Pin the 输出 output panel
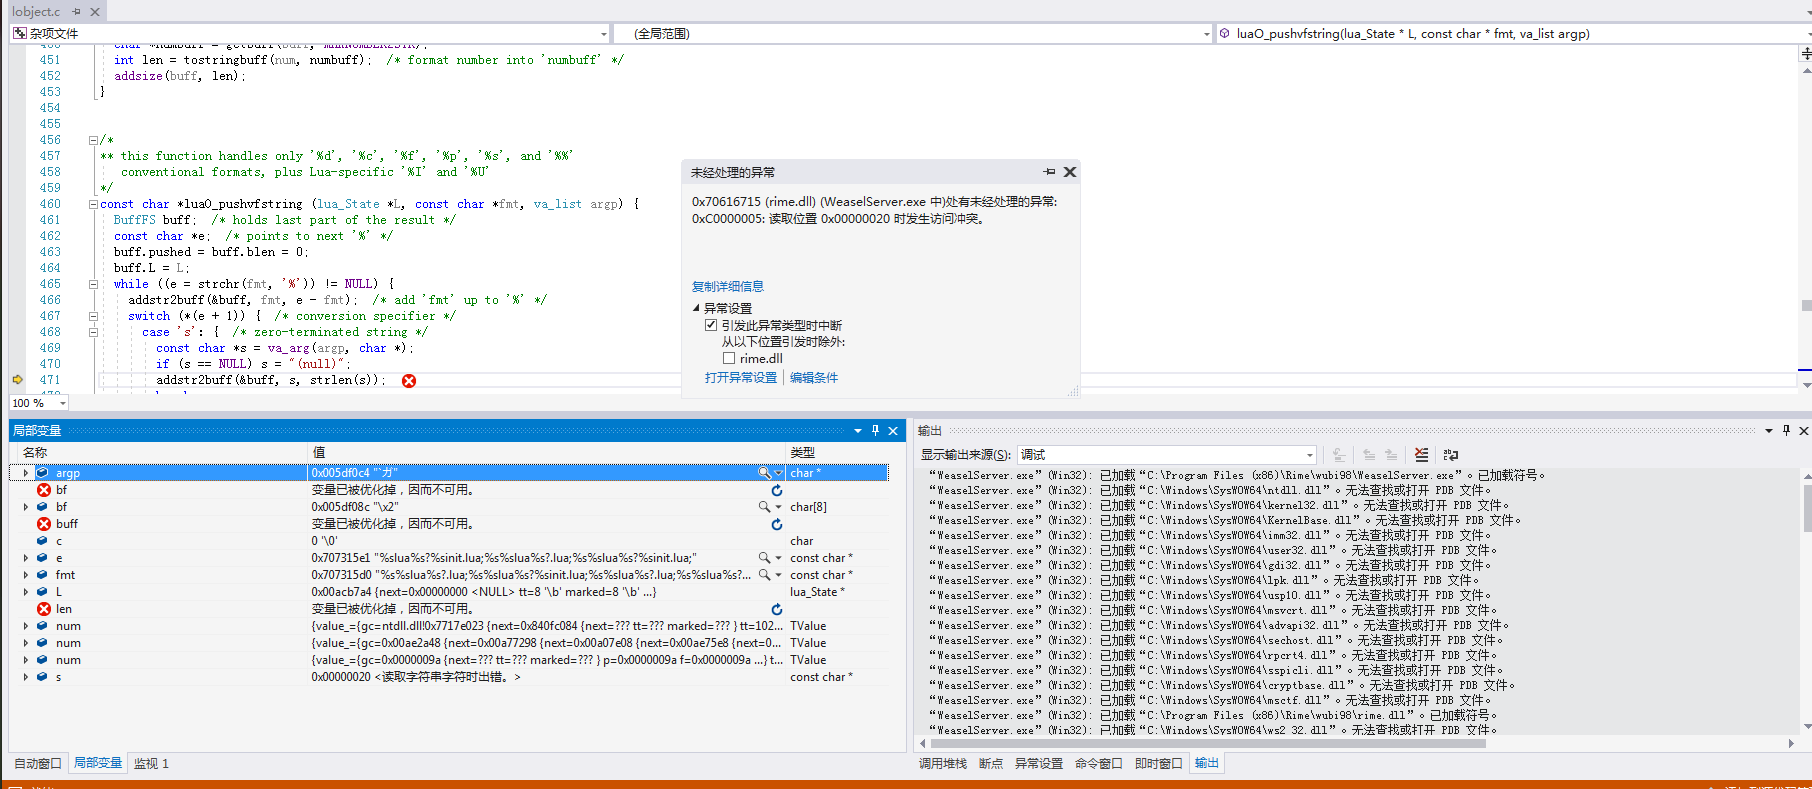 click(1786, 430)
